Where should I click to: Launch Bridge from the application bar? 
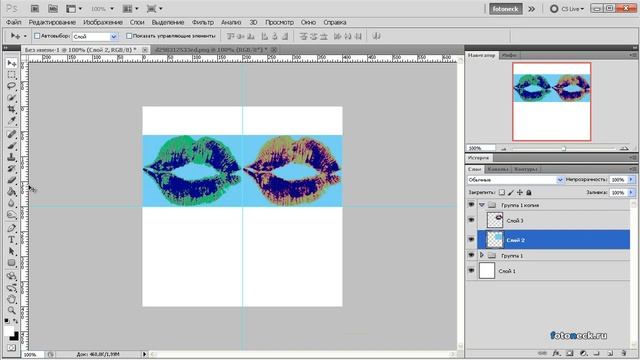coord(35,9)
